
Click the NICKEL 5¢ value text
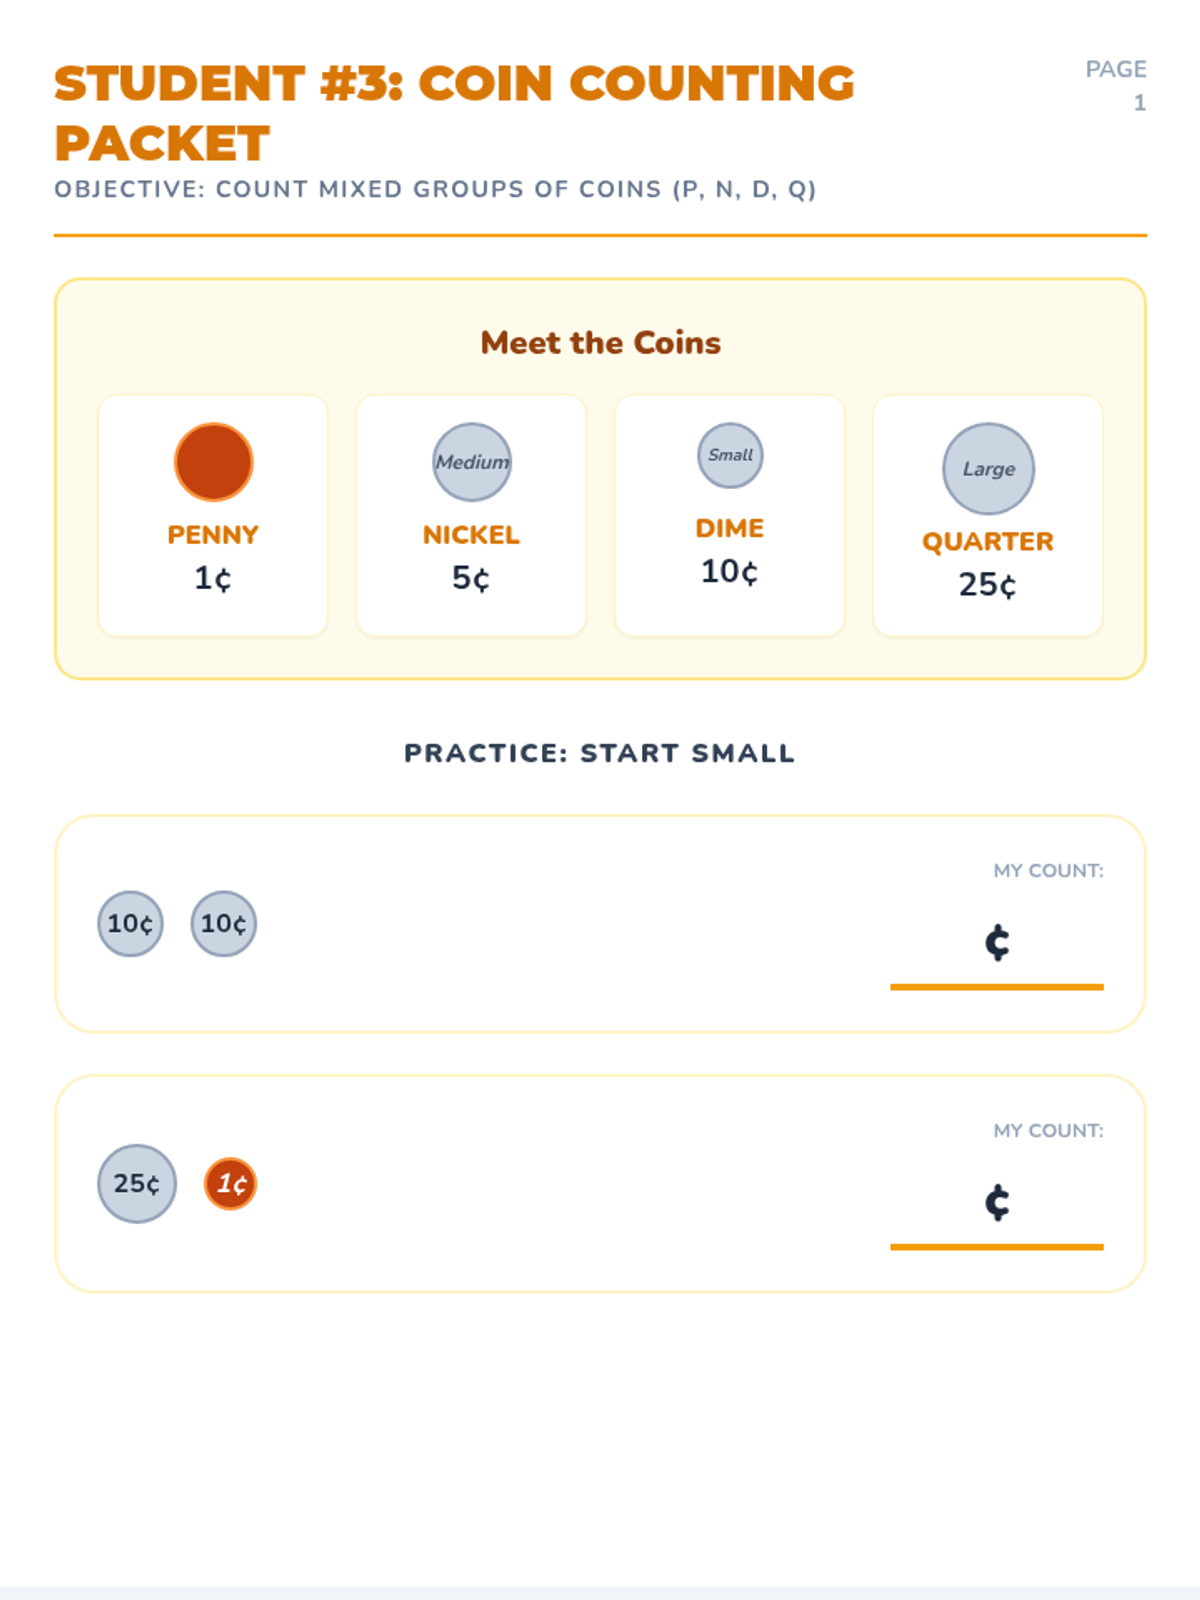pos(471,578)
